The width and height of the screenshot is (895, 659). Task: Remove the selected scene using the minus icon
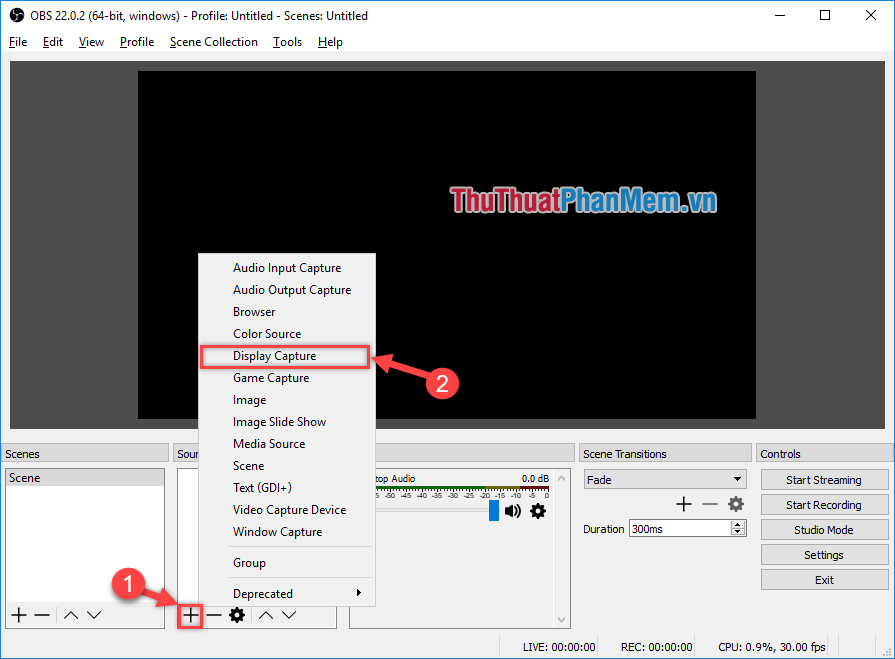click(x=41, y=615)
